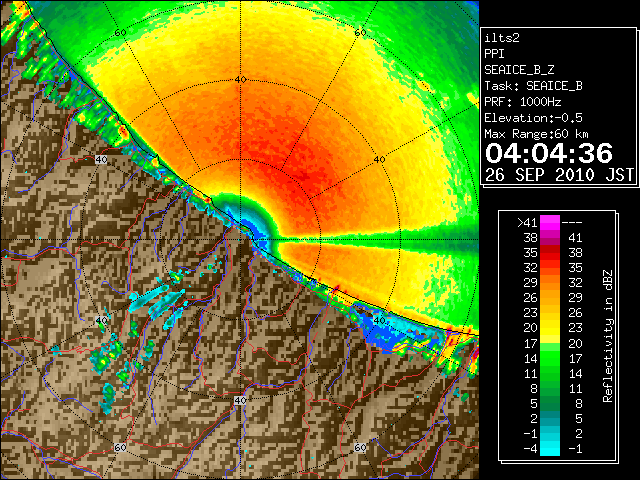
Task: Click the "-4" legend value
Action: [531, 449]
